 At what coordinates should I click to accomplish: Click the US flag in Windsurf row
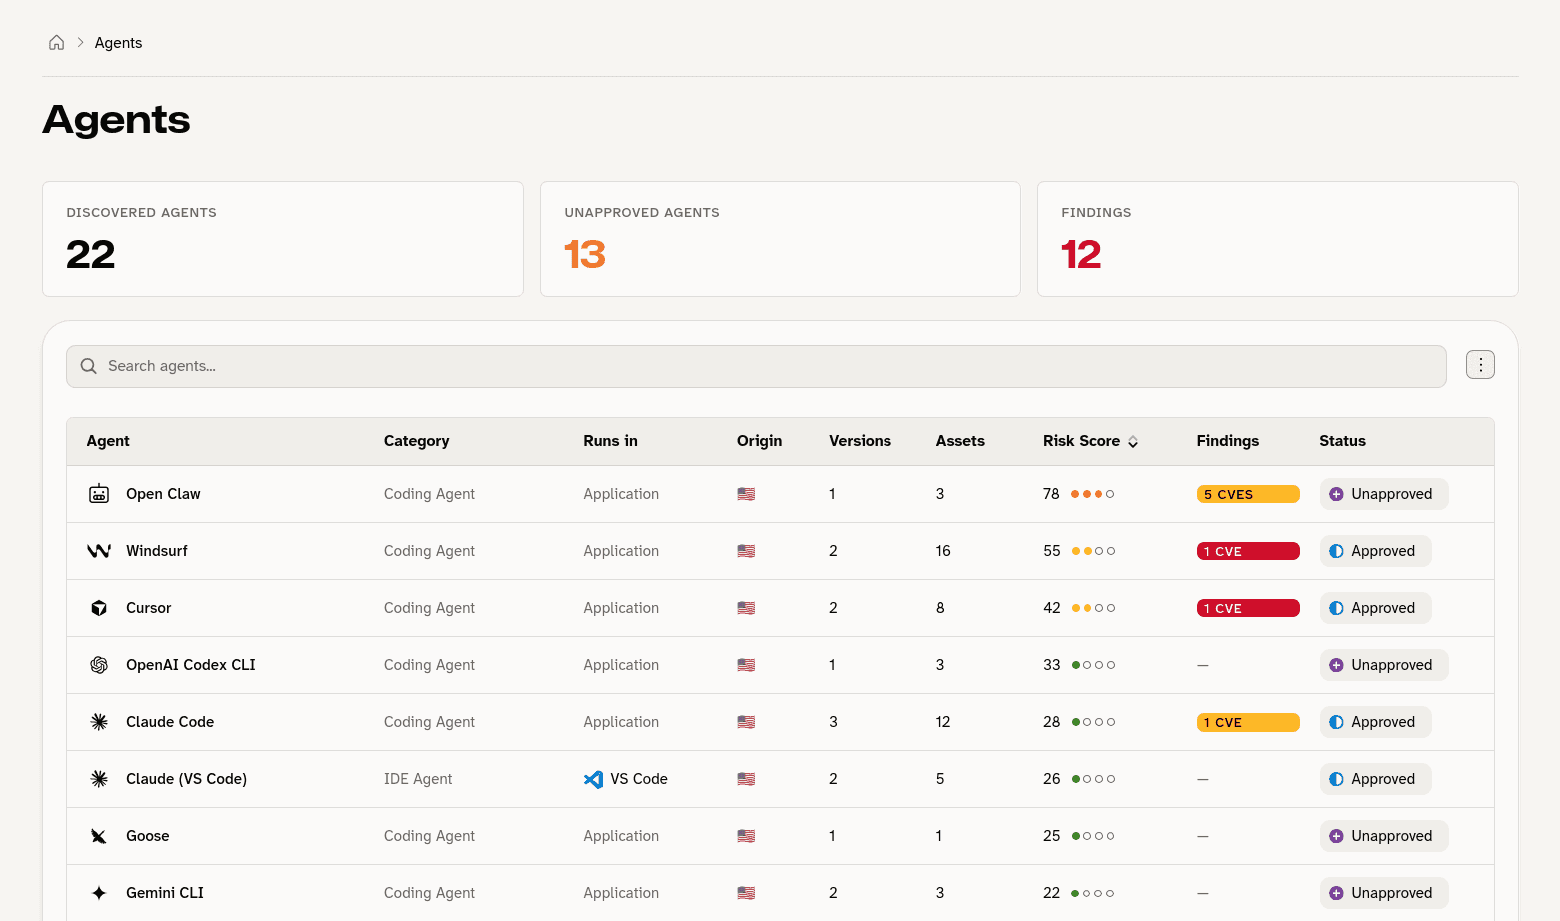coord(746,551)
